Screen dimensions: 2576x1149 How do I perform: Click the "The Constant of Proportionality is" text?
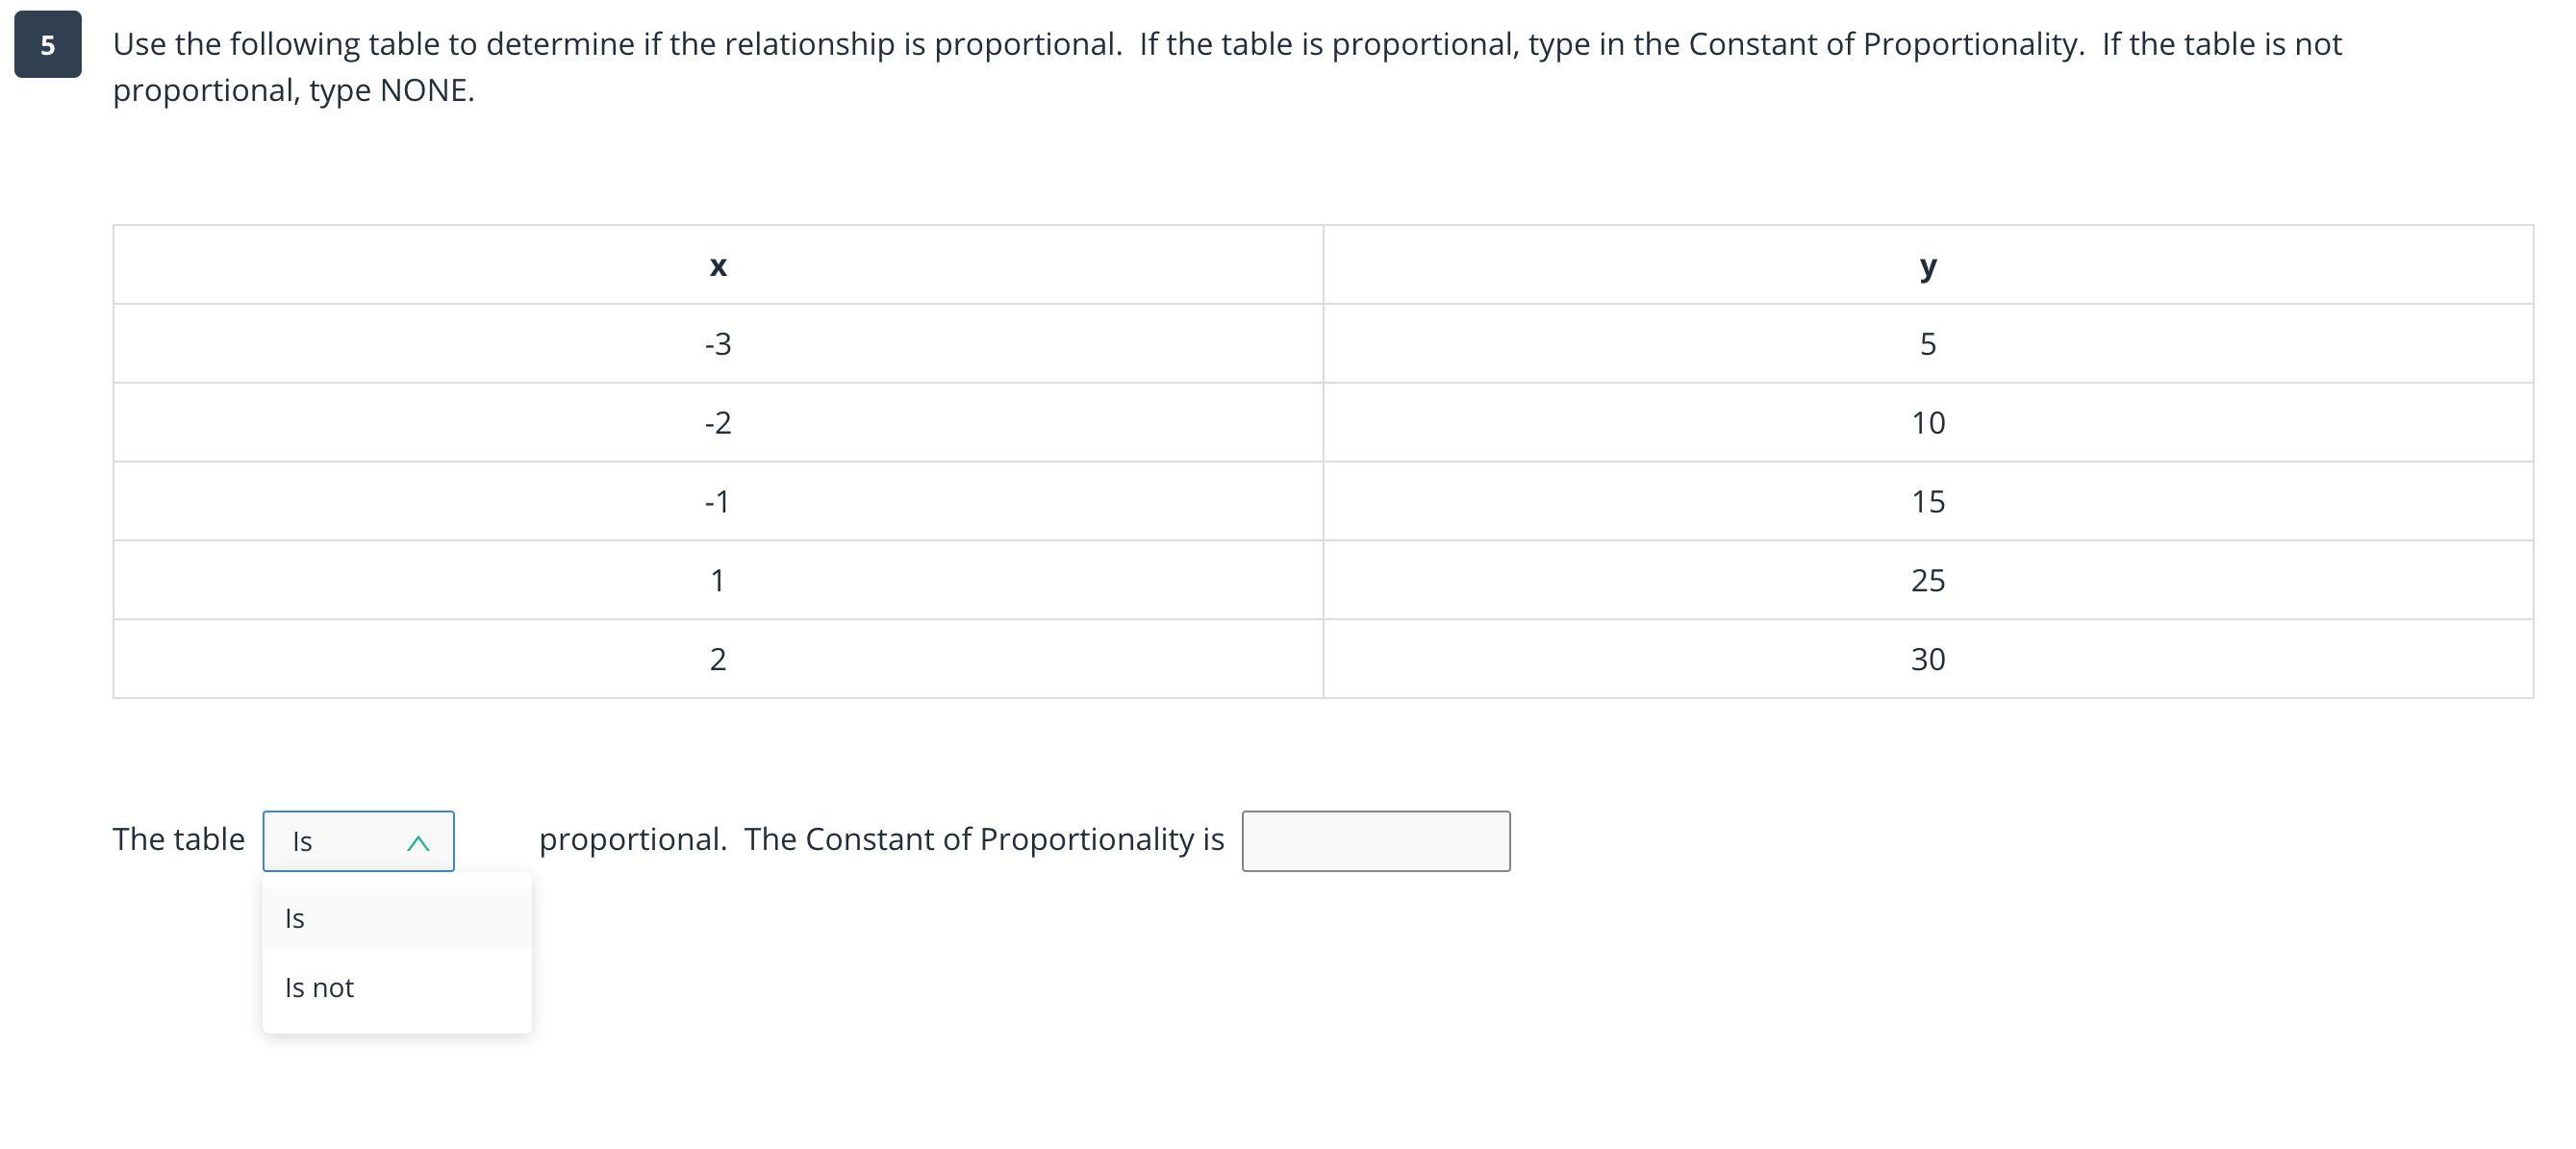click(x=983, y=839)
